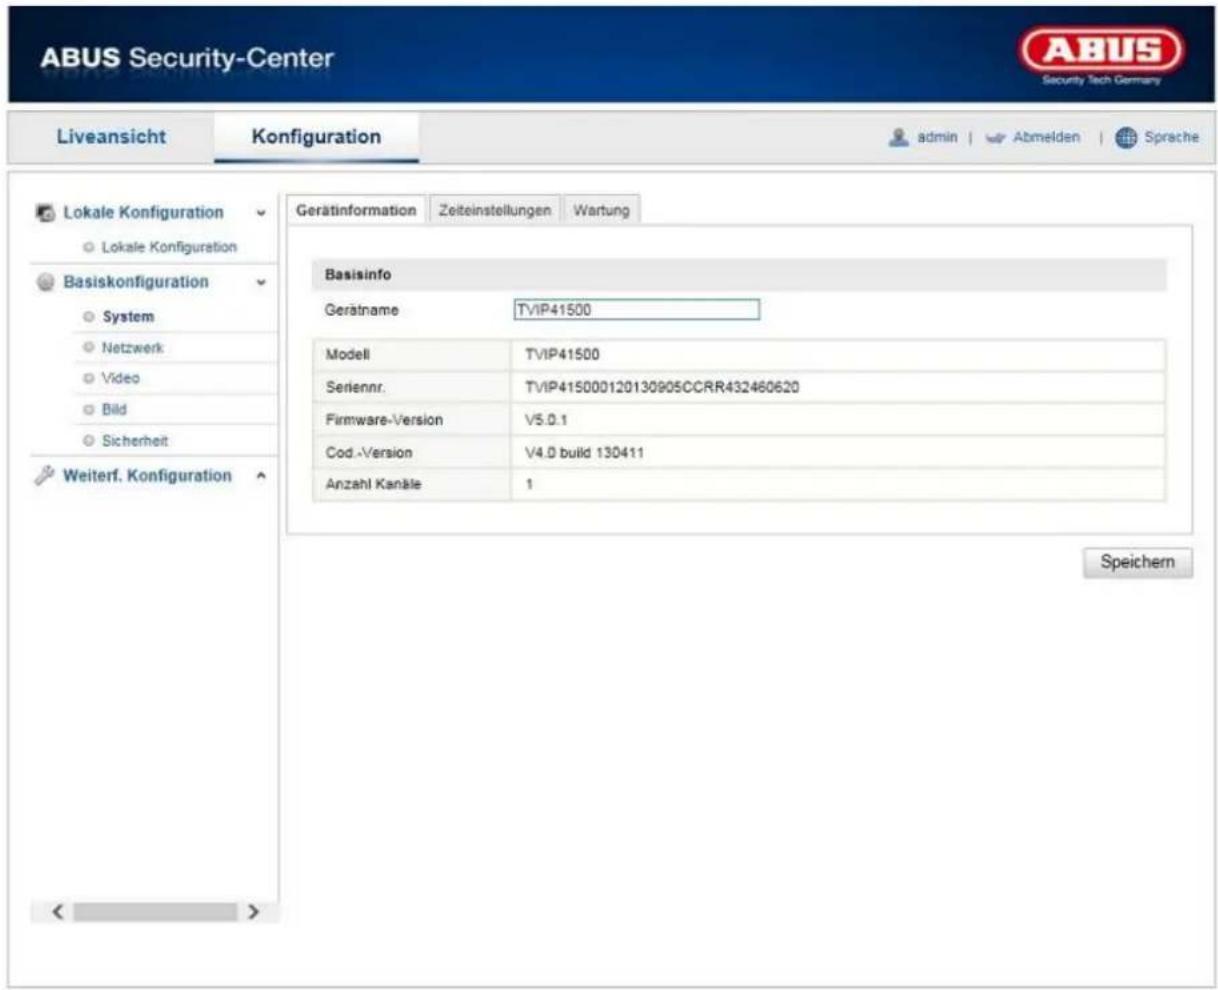
Task: Open the Bild settings item
Action: tap(114, 410)
